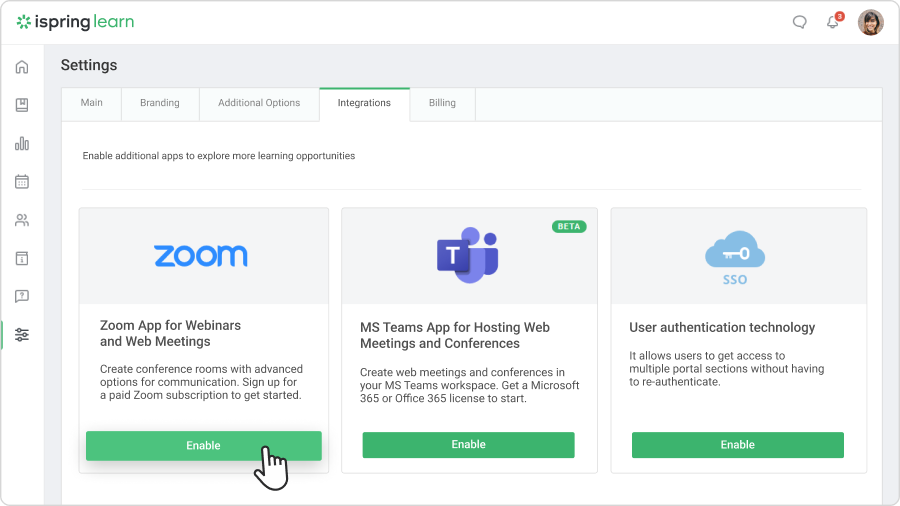Screen dimensions: 900x506
Task: Click "Zoom App for Webinars" title
Action: [x=170, y=333]
